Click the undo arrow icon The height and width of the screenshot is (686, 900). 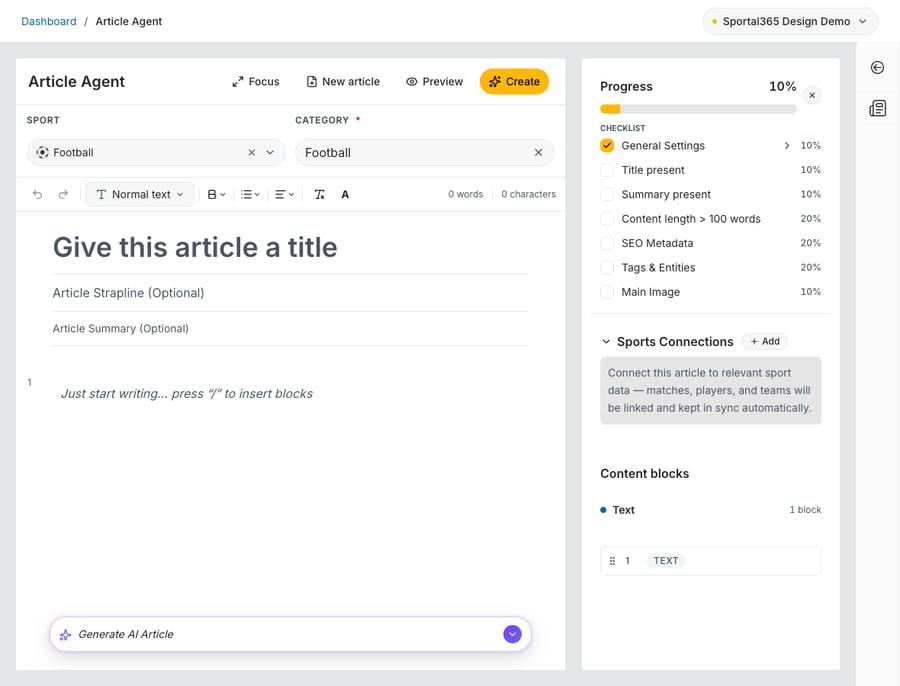click(37, 195)
